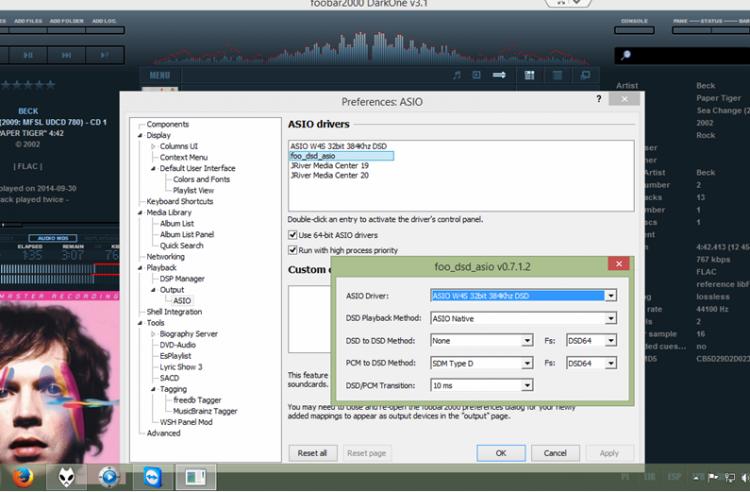The width and height of the screenshot is (750, 492).
Task: Select WSH Panel Mod tree item
Action: click(186, 422)
